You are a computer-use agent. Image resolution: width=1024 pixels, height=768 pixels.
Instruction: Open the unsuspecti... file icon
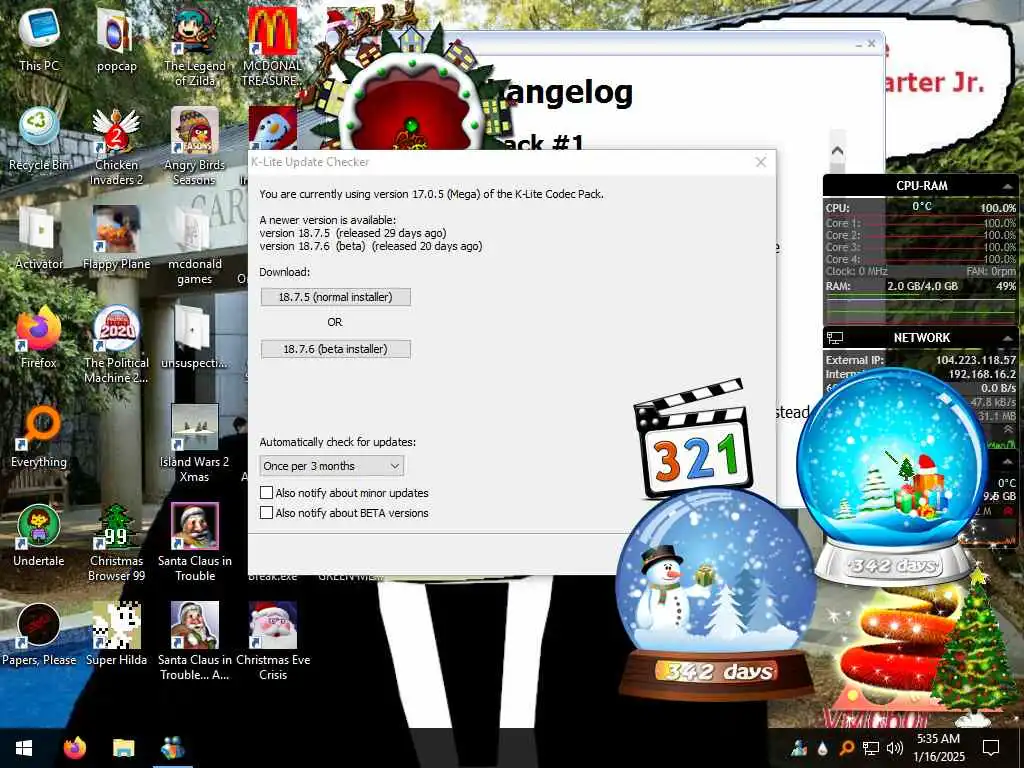coord(195,337)
